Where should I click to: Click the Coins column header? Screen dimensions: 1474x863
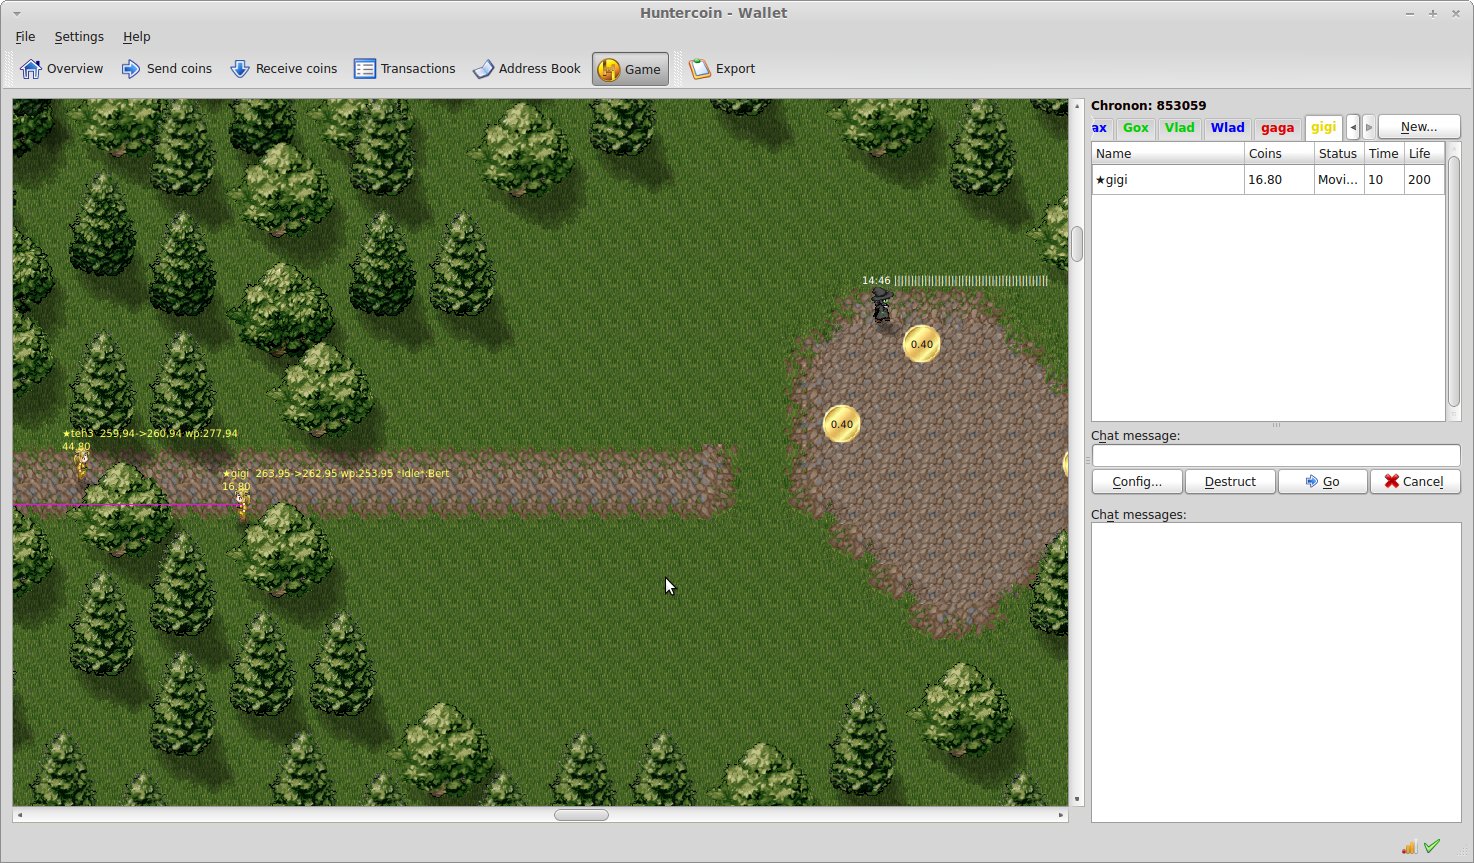(x=1279, y=154)
